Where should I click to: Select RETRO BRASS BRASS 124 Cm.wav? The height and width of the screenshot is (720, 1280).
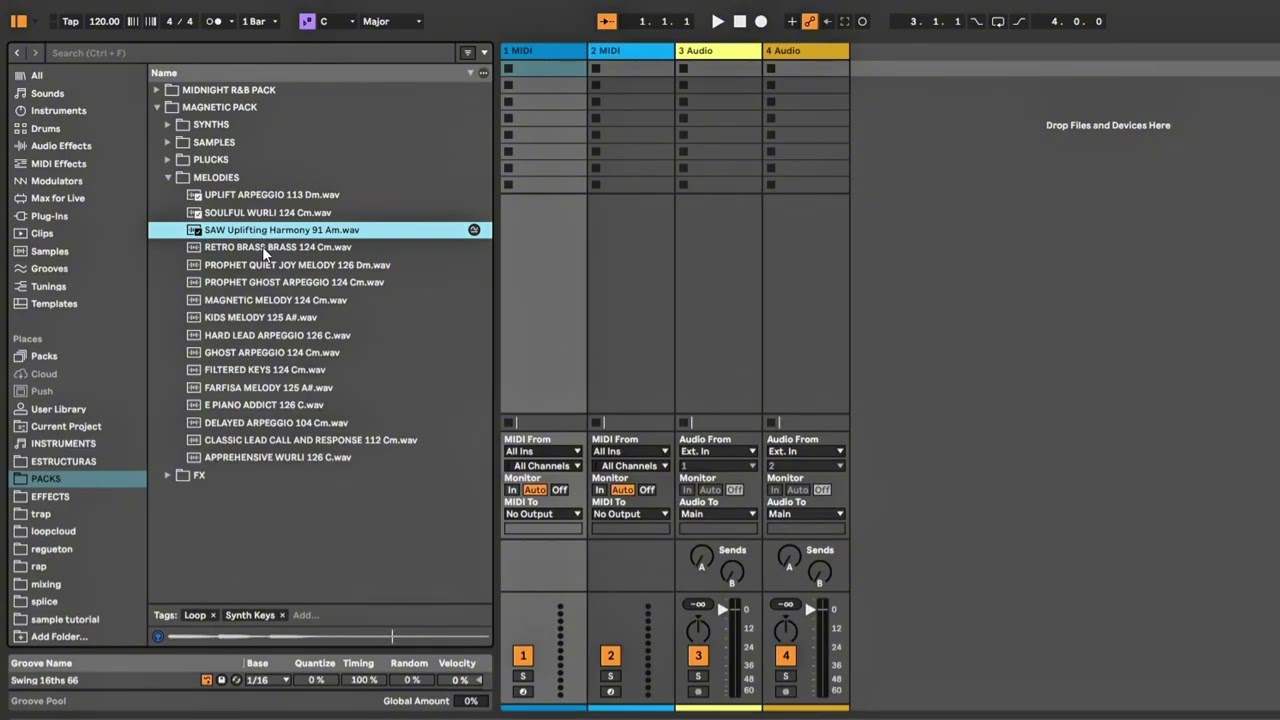278,247
